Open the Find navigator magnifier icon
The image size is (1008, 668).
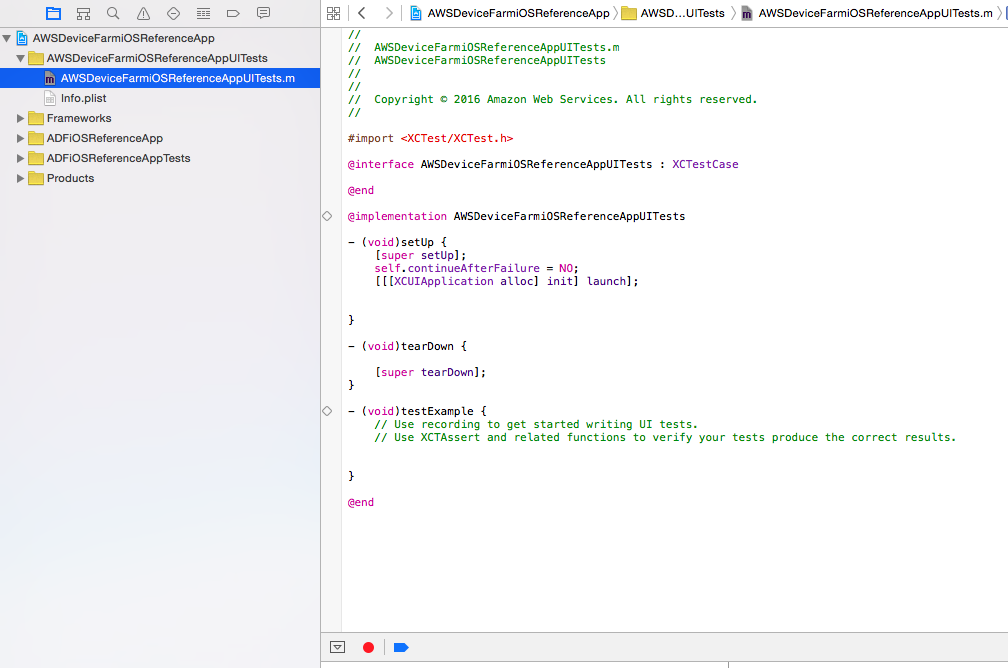tap(113, 13)
